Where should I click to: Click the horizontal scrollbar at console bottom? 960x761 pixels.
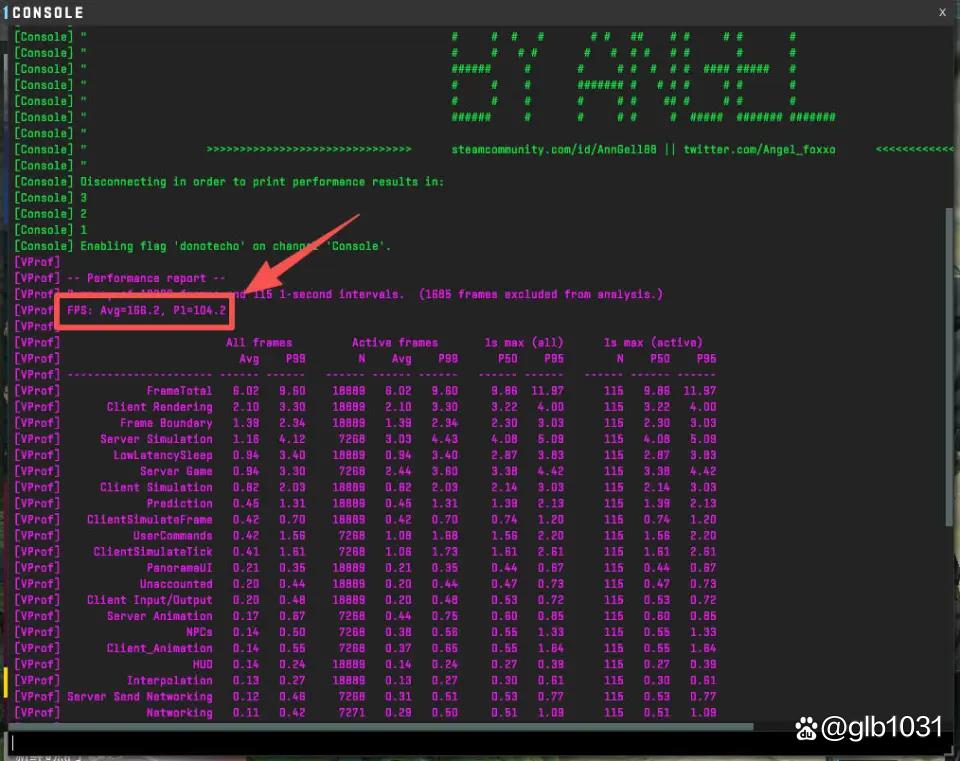383,727
